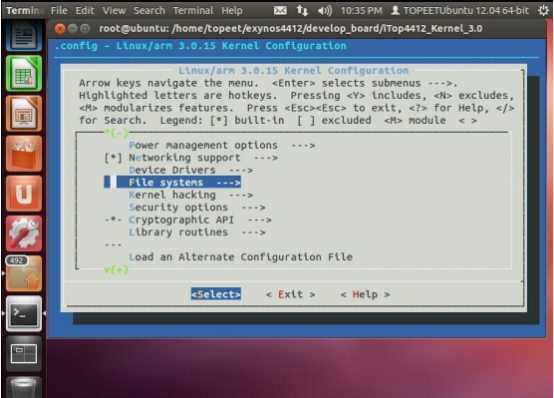Launch LibreOffice Impress presentation dock icon
This screenshot has width=554, height=398.
coord(24,113)
